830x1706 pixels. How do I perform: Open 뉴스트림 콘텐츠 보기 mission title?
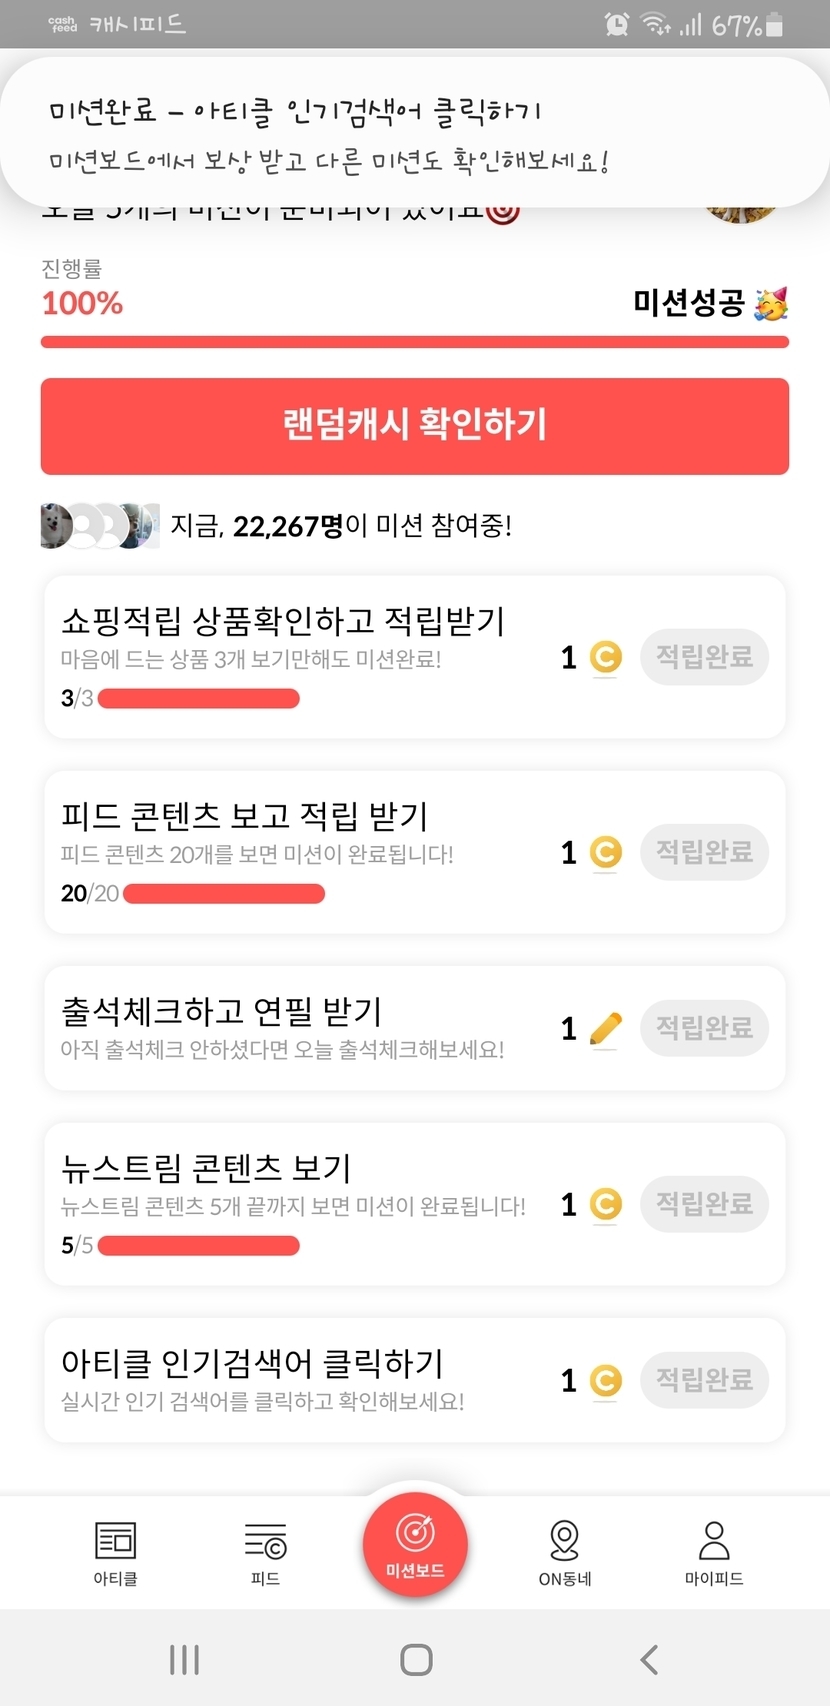point(206,1167)
